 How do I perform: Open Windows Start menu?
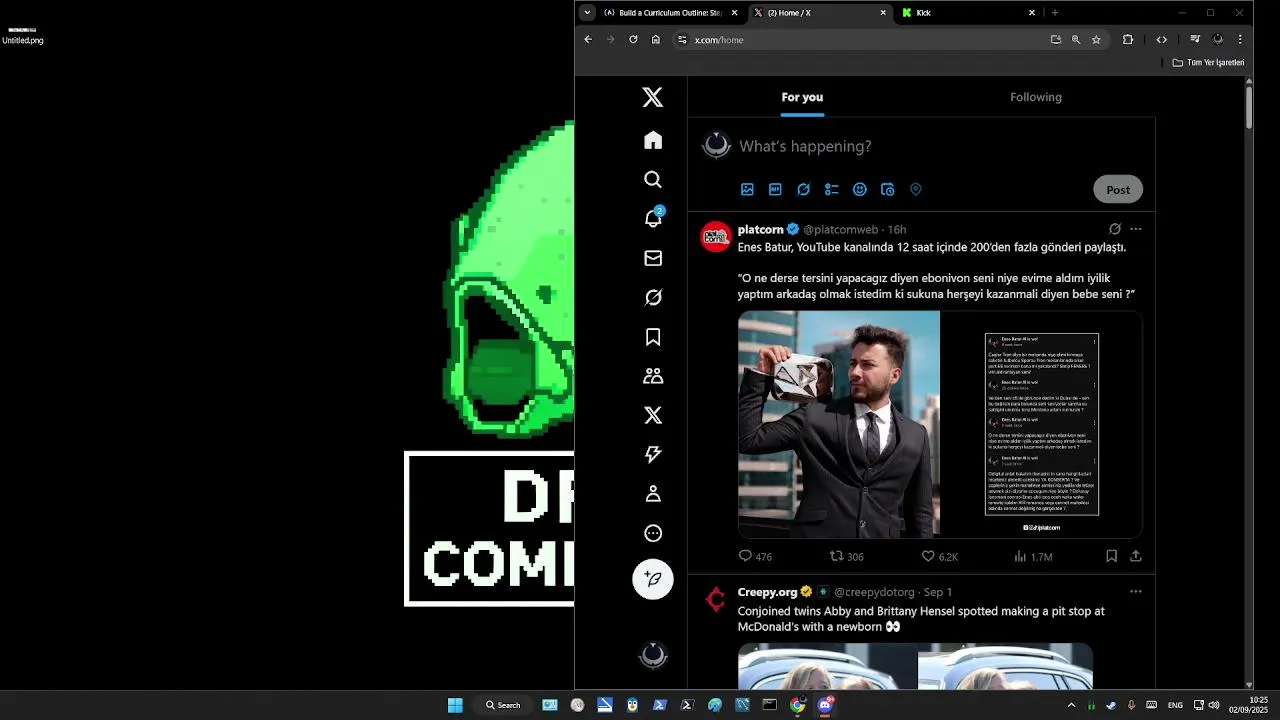[455, 705]
